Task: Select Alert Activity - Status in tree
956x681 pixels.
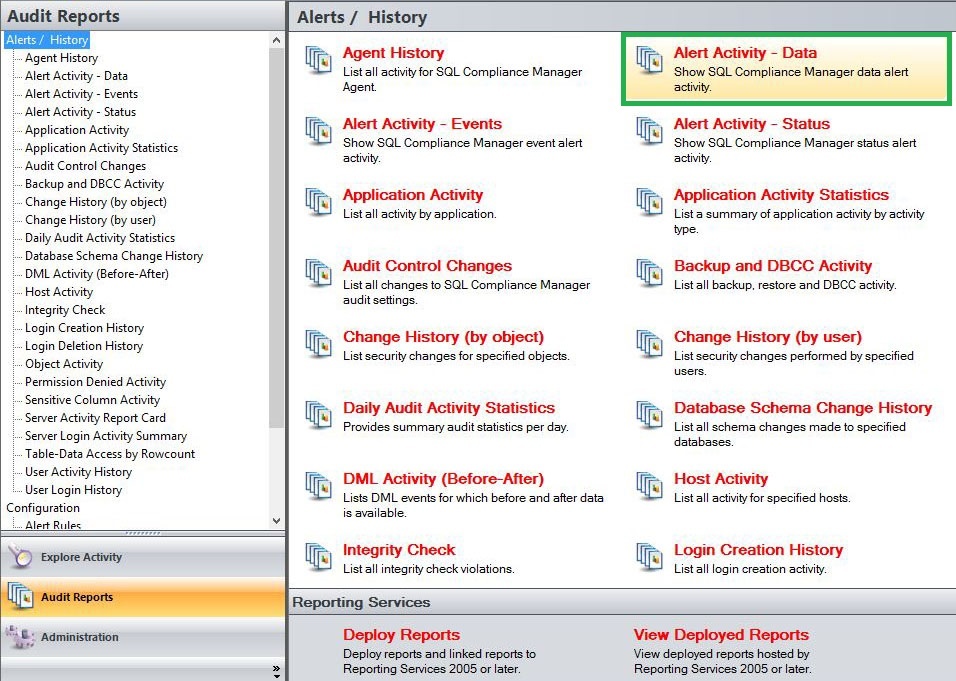Action: coord(80,112)
